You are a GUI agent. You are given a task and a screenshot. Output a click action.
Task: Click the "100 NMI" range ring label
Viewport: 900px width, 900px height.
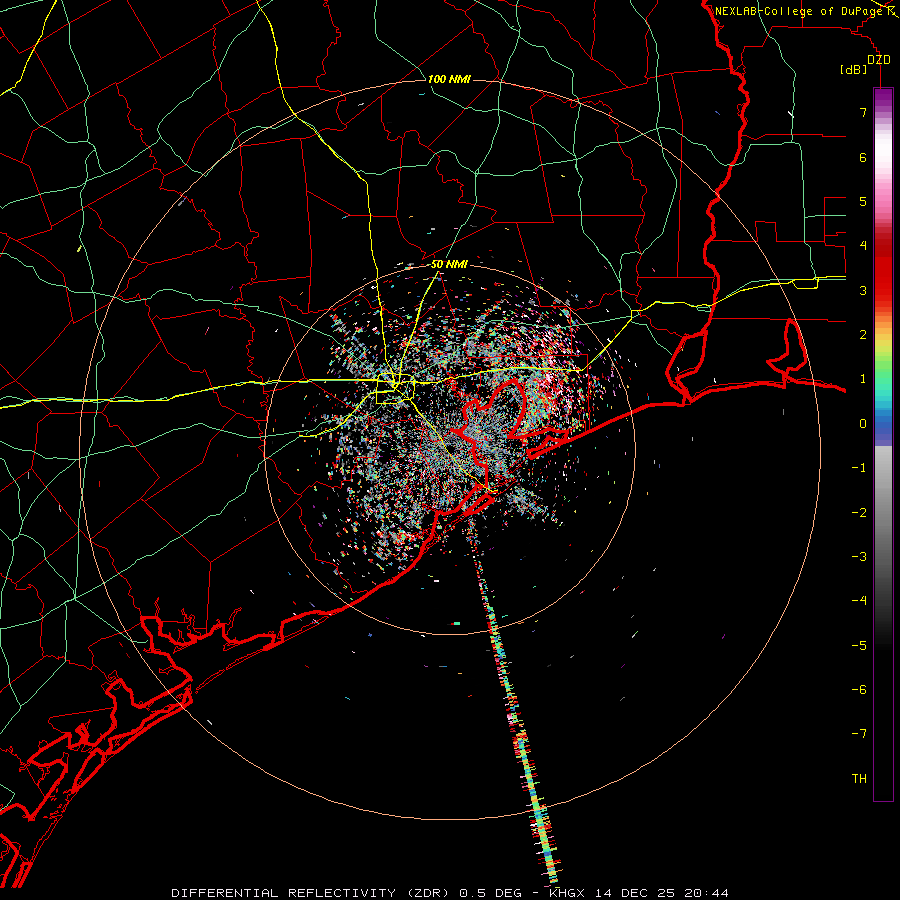[449, 79]
